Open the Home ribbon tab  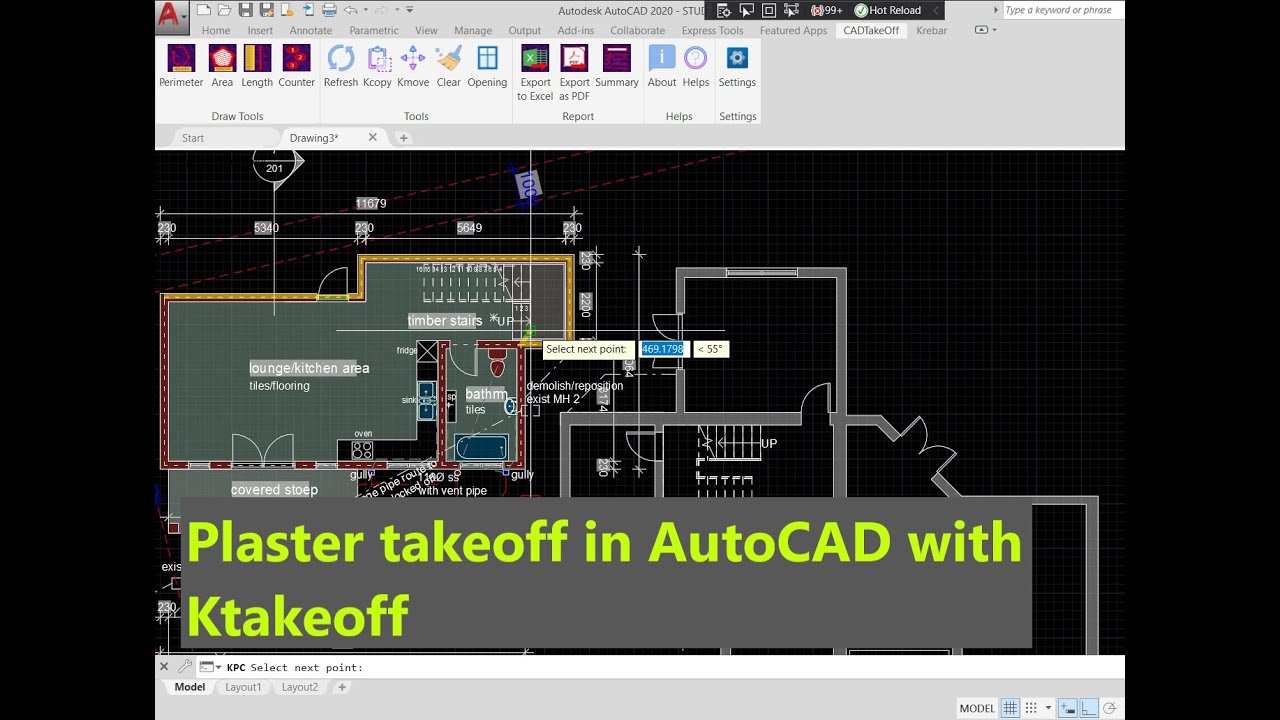click(216, 30)
